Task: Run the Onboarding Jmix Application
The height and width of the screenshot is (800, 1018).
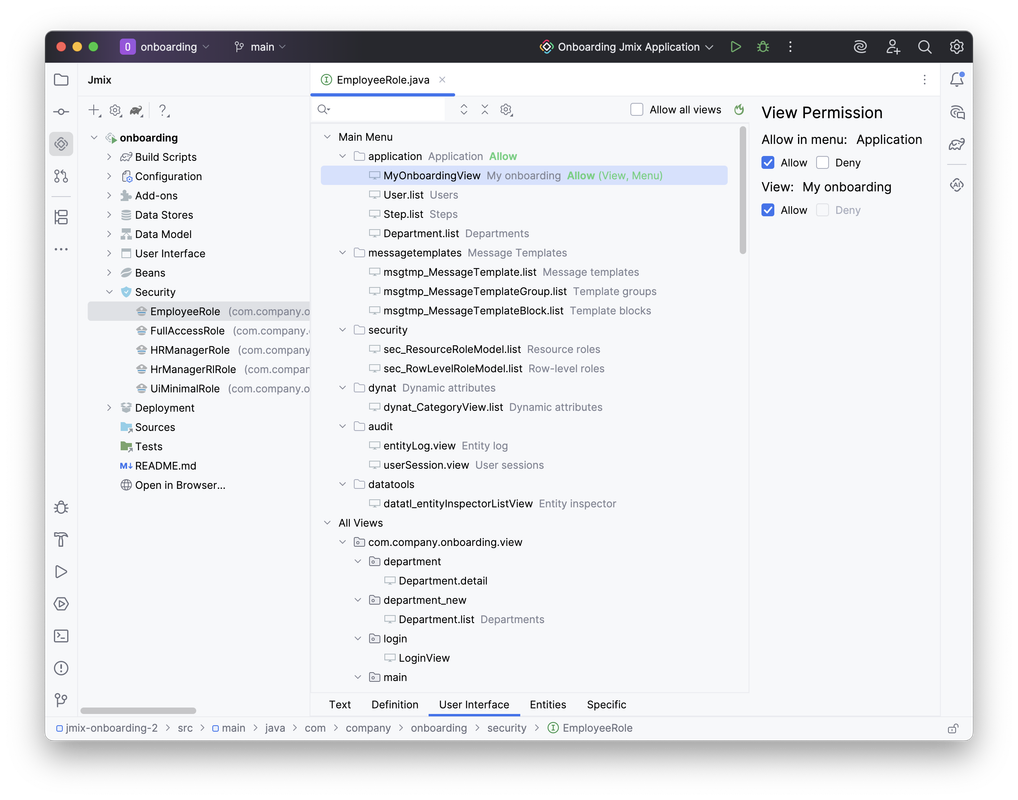Action: (736, 47)
